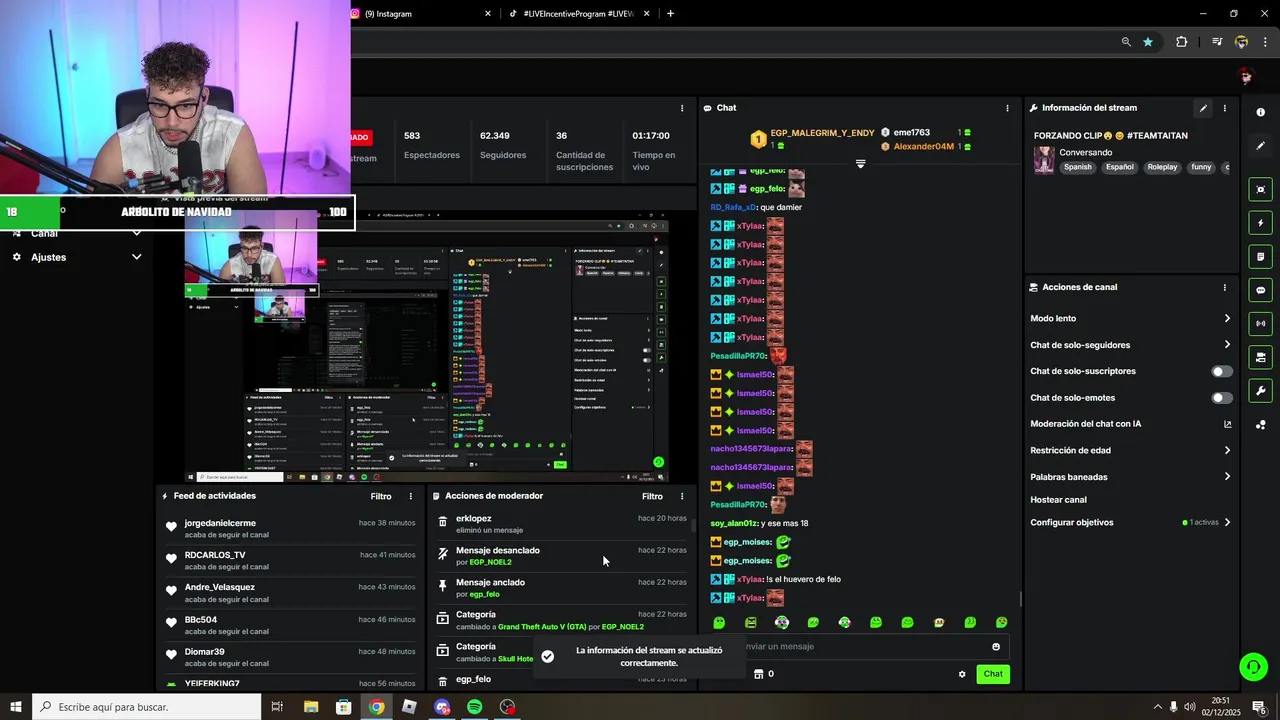Click the Windows Start button
The height and width of the screenshot is (720, 1280).
click(x=16, y=707)
